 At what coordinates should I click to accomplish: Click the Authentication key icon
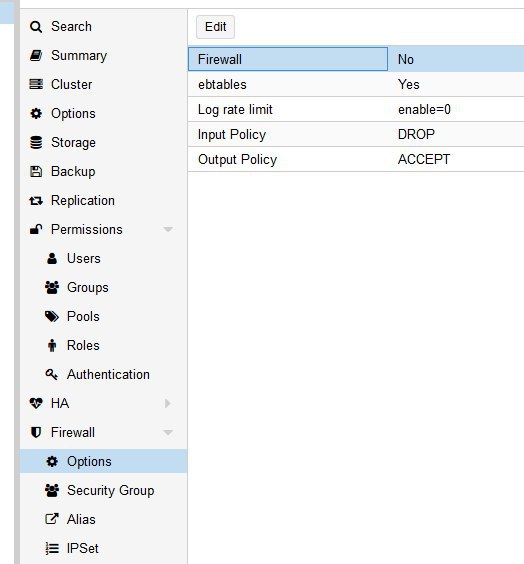[x=52, y=374]
